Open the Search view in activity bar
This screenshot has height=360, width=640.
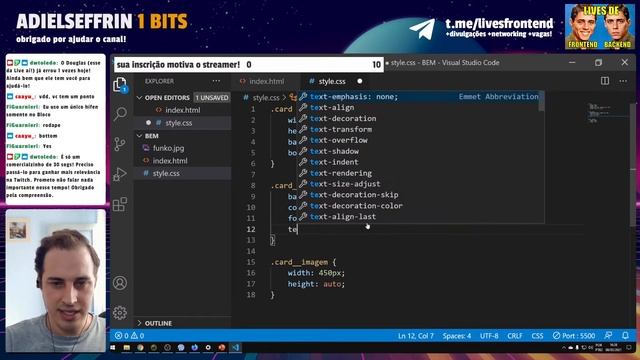pos(120,114)
